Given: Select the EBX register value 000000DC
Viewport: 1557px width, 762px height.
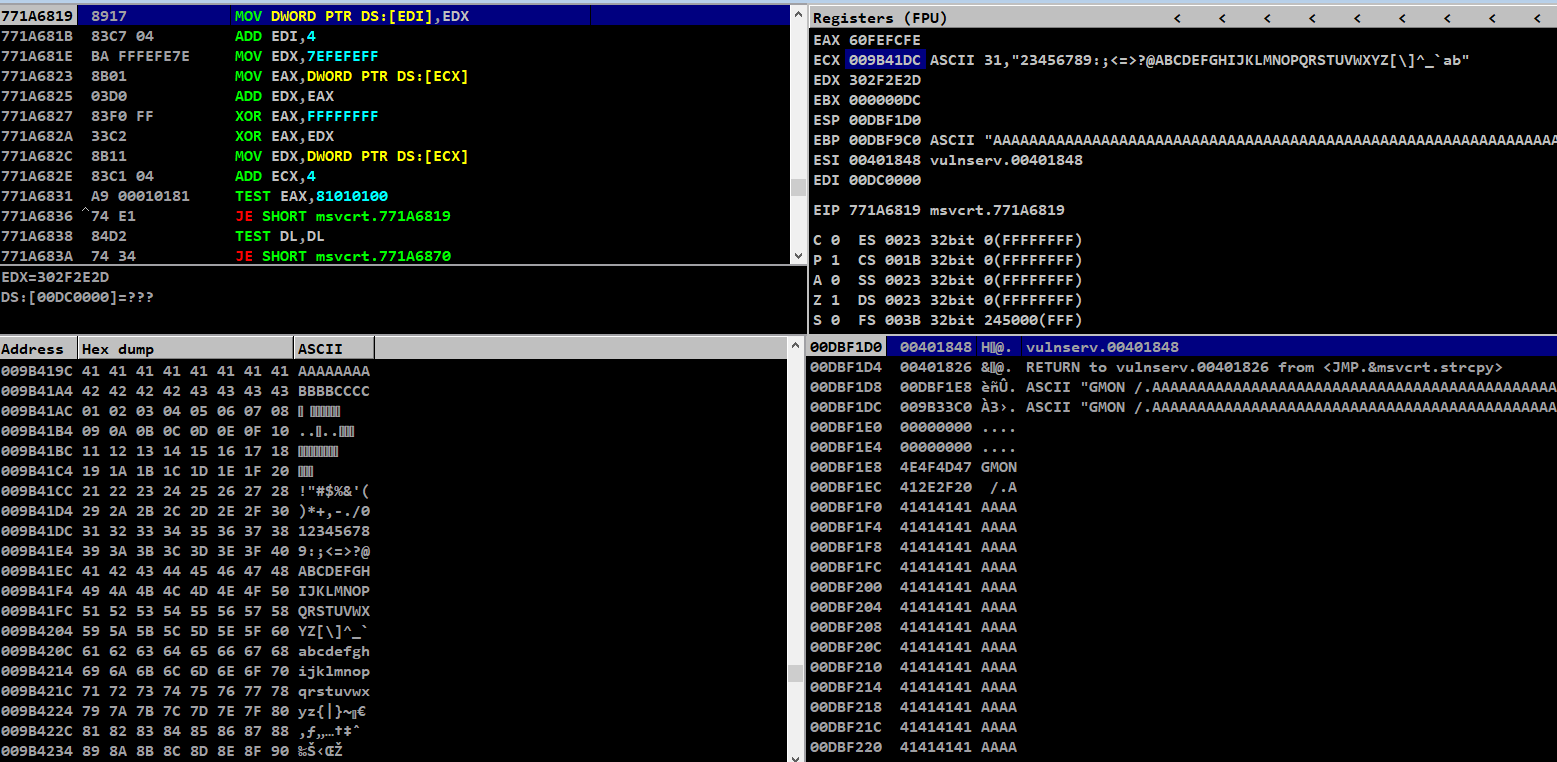Looking at the screenshot, I should coord(885,100).
